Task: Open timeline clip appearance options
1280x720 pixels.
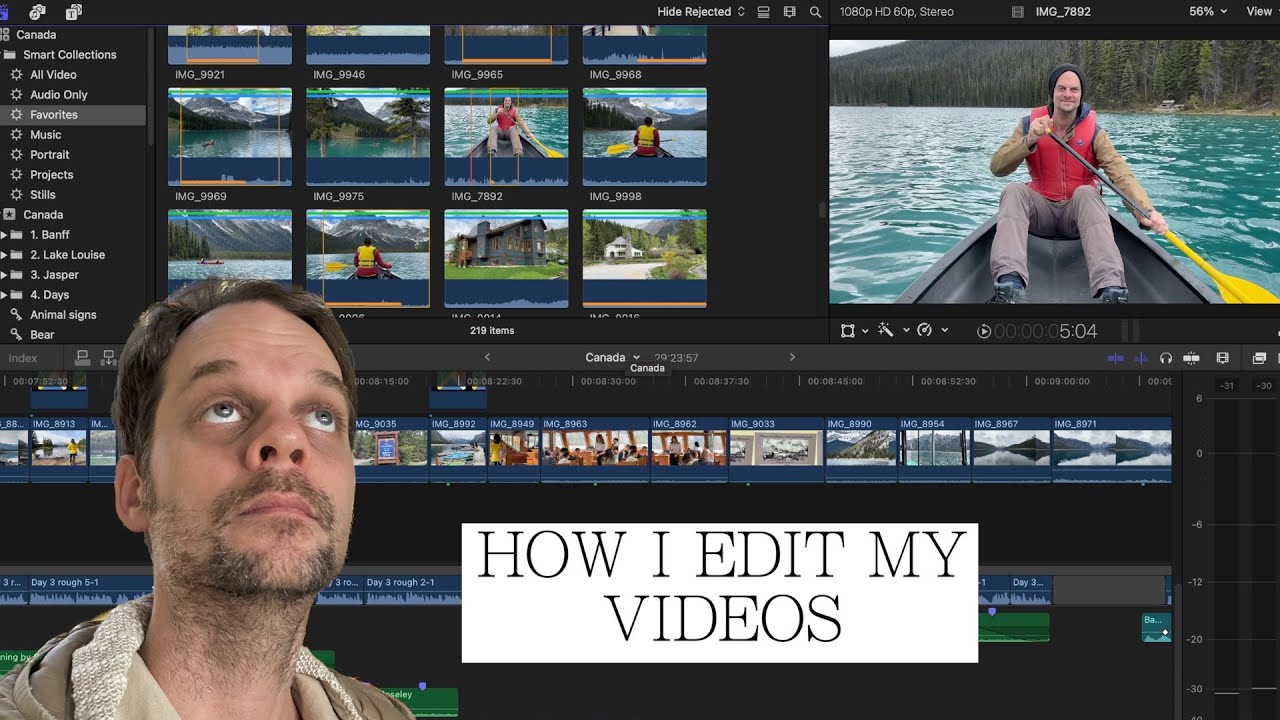Action: (x=1222, y=358)
